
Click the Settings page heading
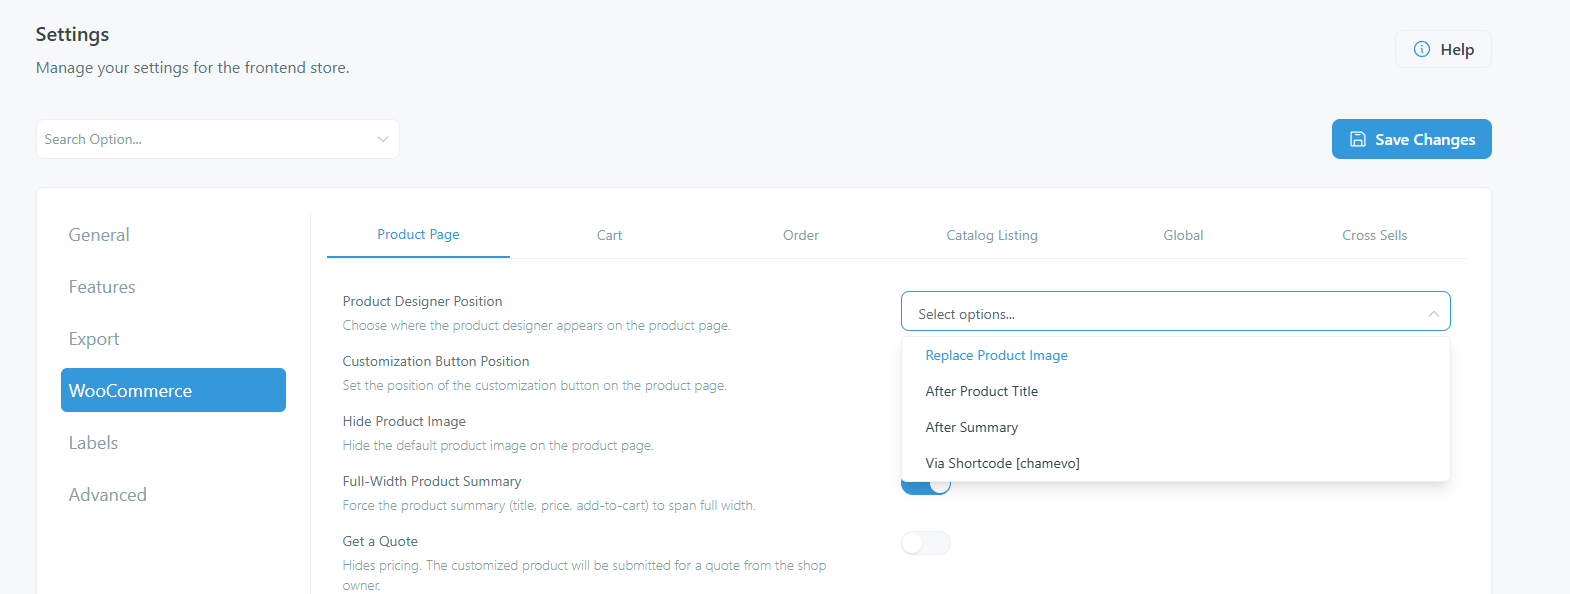72,34
